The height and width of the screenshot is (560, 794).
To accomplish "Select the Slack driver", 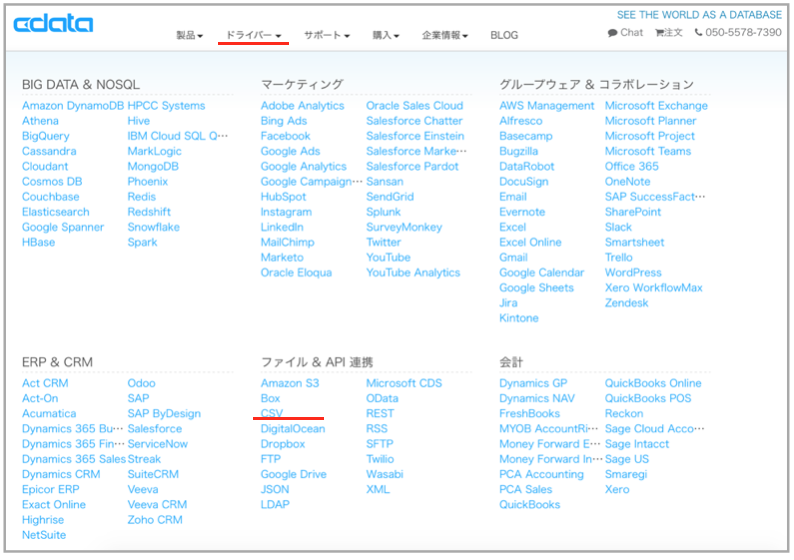I will (x=618, y=227).
